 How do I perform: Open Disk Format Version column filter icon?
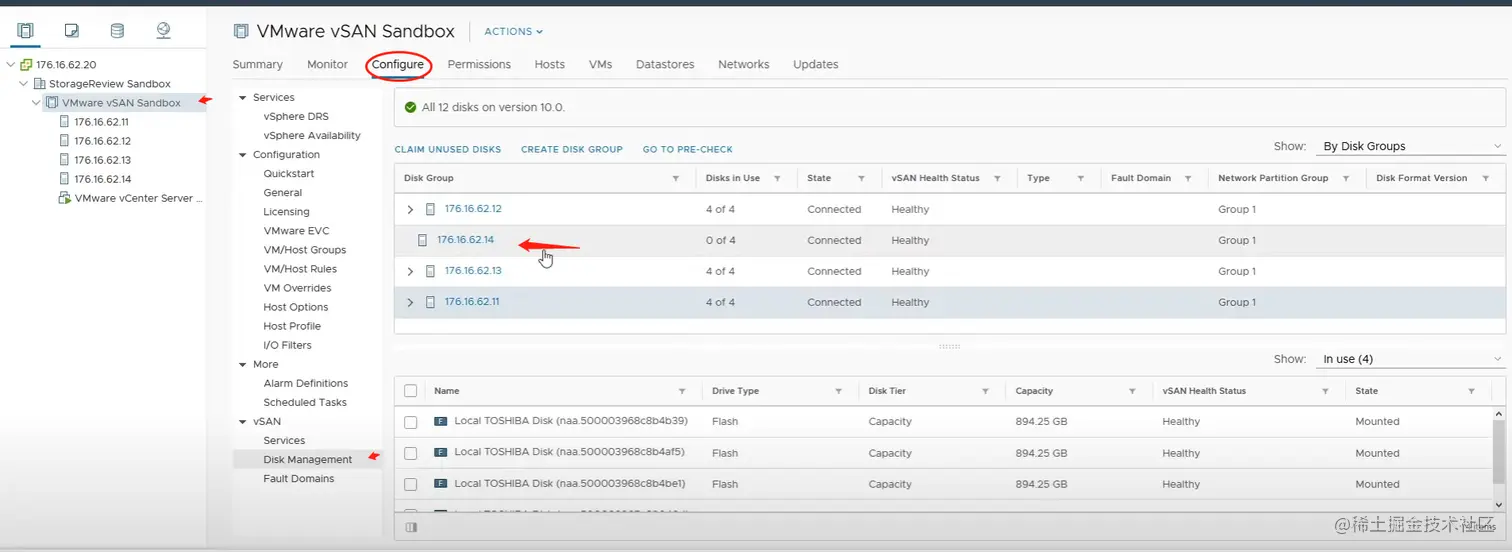[x=1487, y=178]
